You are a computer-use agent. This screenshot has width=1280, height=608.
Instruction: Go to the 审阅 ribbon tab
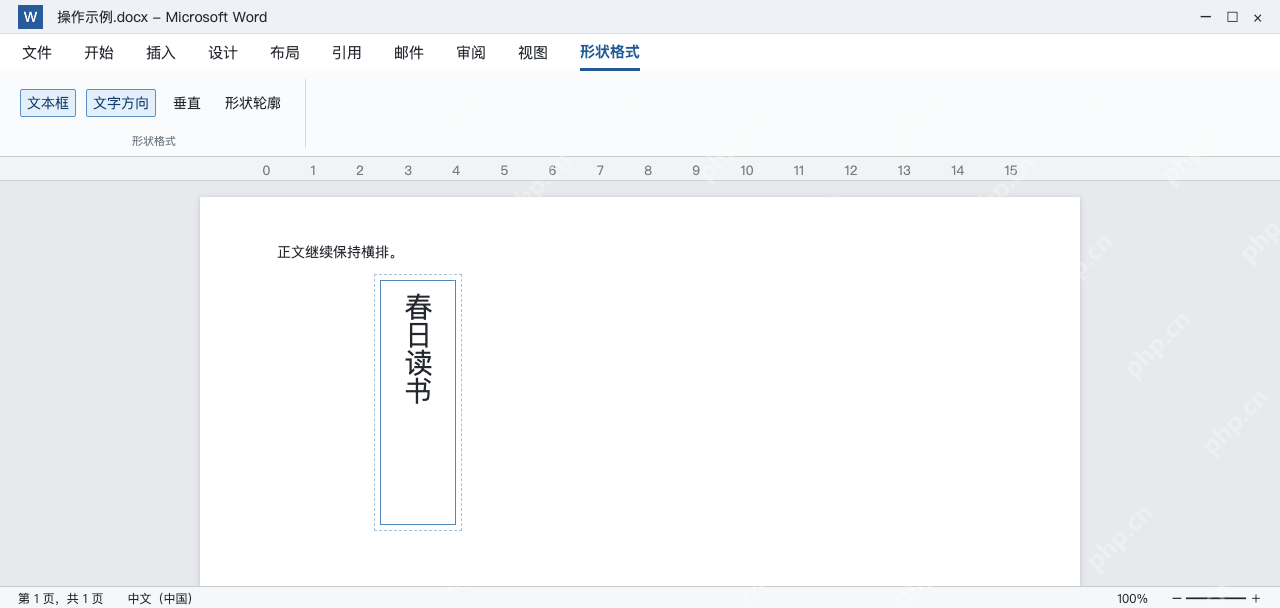click(471, 53)
